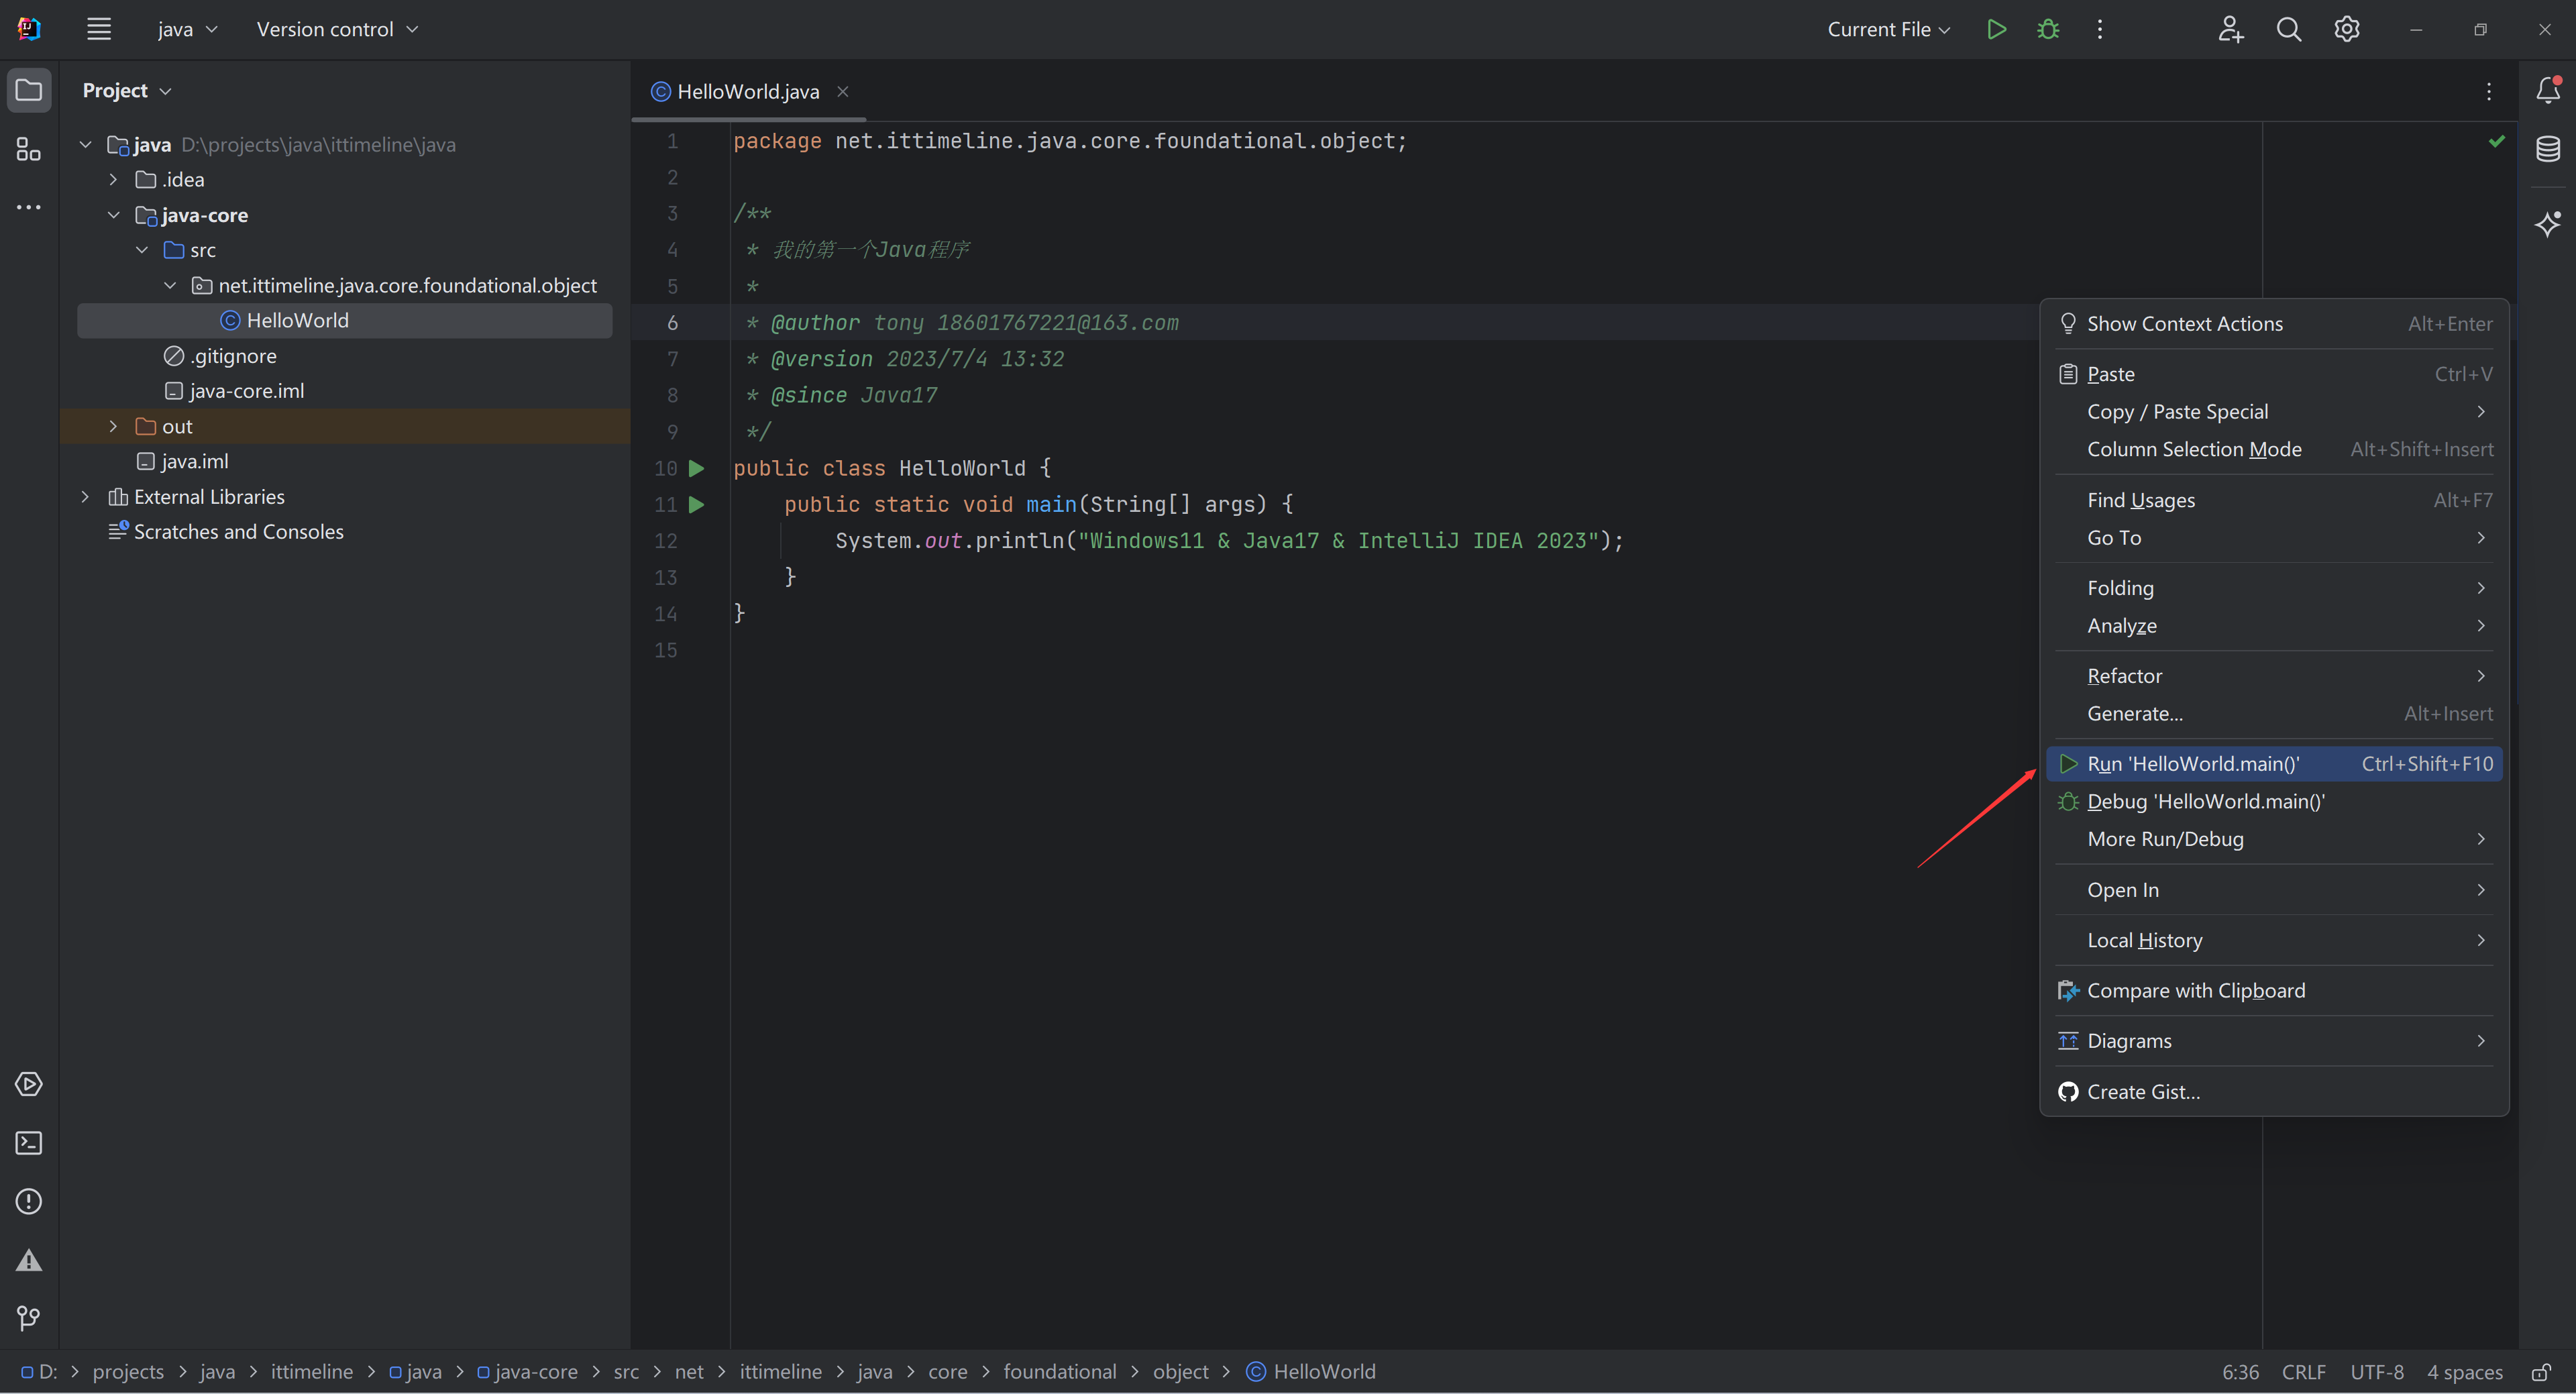
Task: Open the Version control dropdown
Action: 337,29
